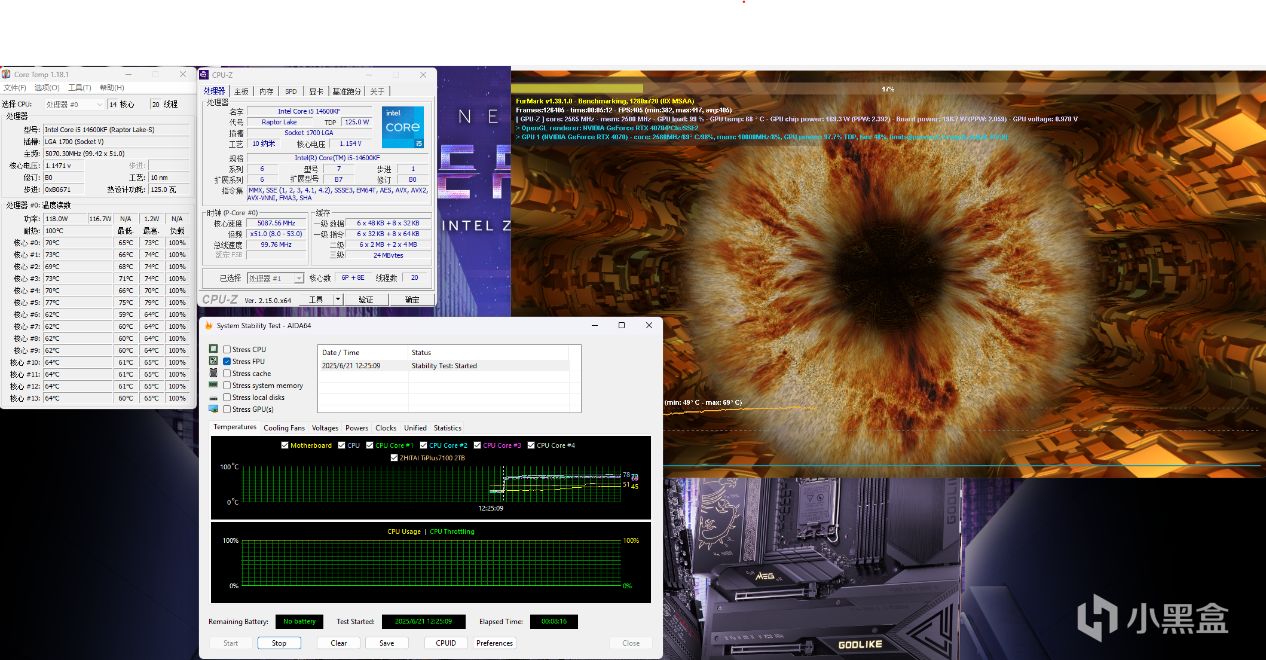Enable the Stress GPU(s) checkbox

click(x=227, y=409)
